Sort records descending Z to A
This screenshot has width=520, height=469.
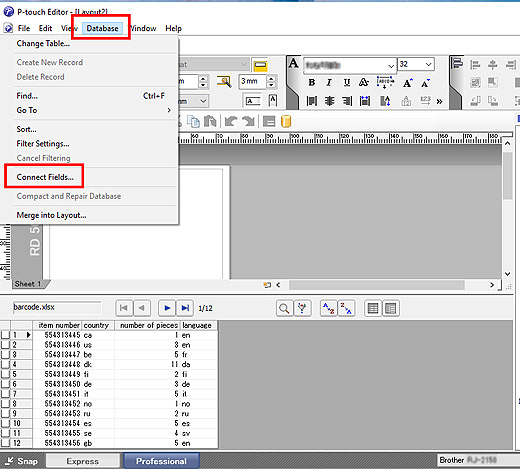point(346,308)
